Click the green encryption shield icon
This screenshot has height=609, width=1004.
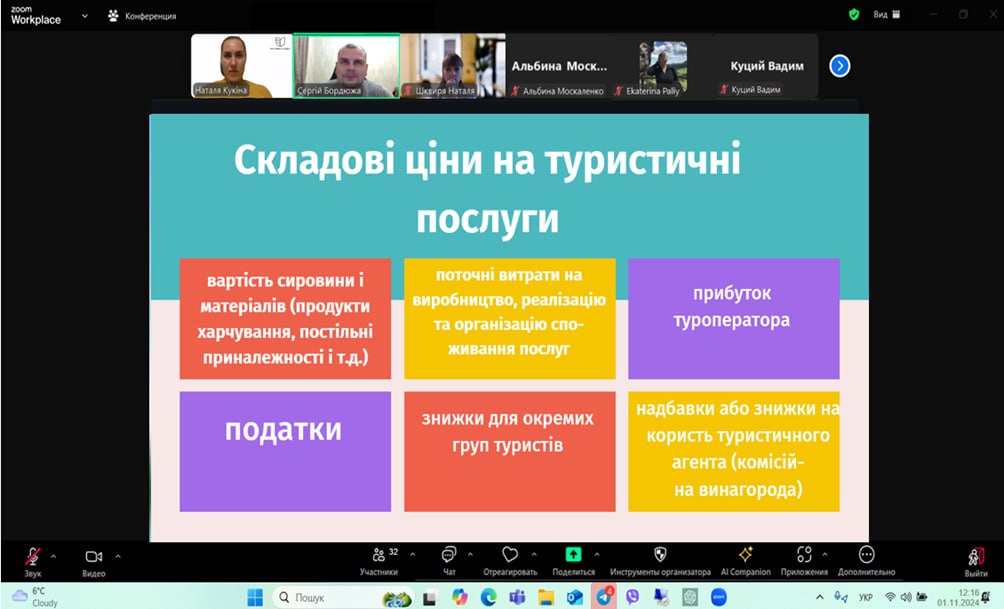(x=854, y=14)
